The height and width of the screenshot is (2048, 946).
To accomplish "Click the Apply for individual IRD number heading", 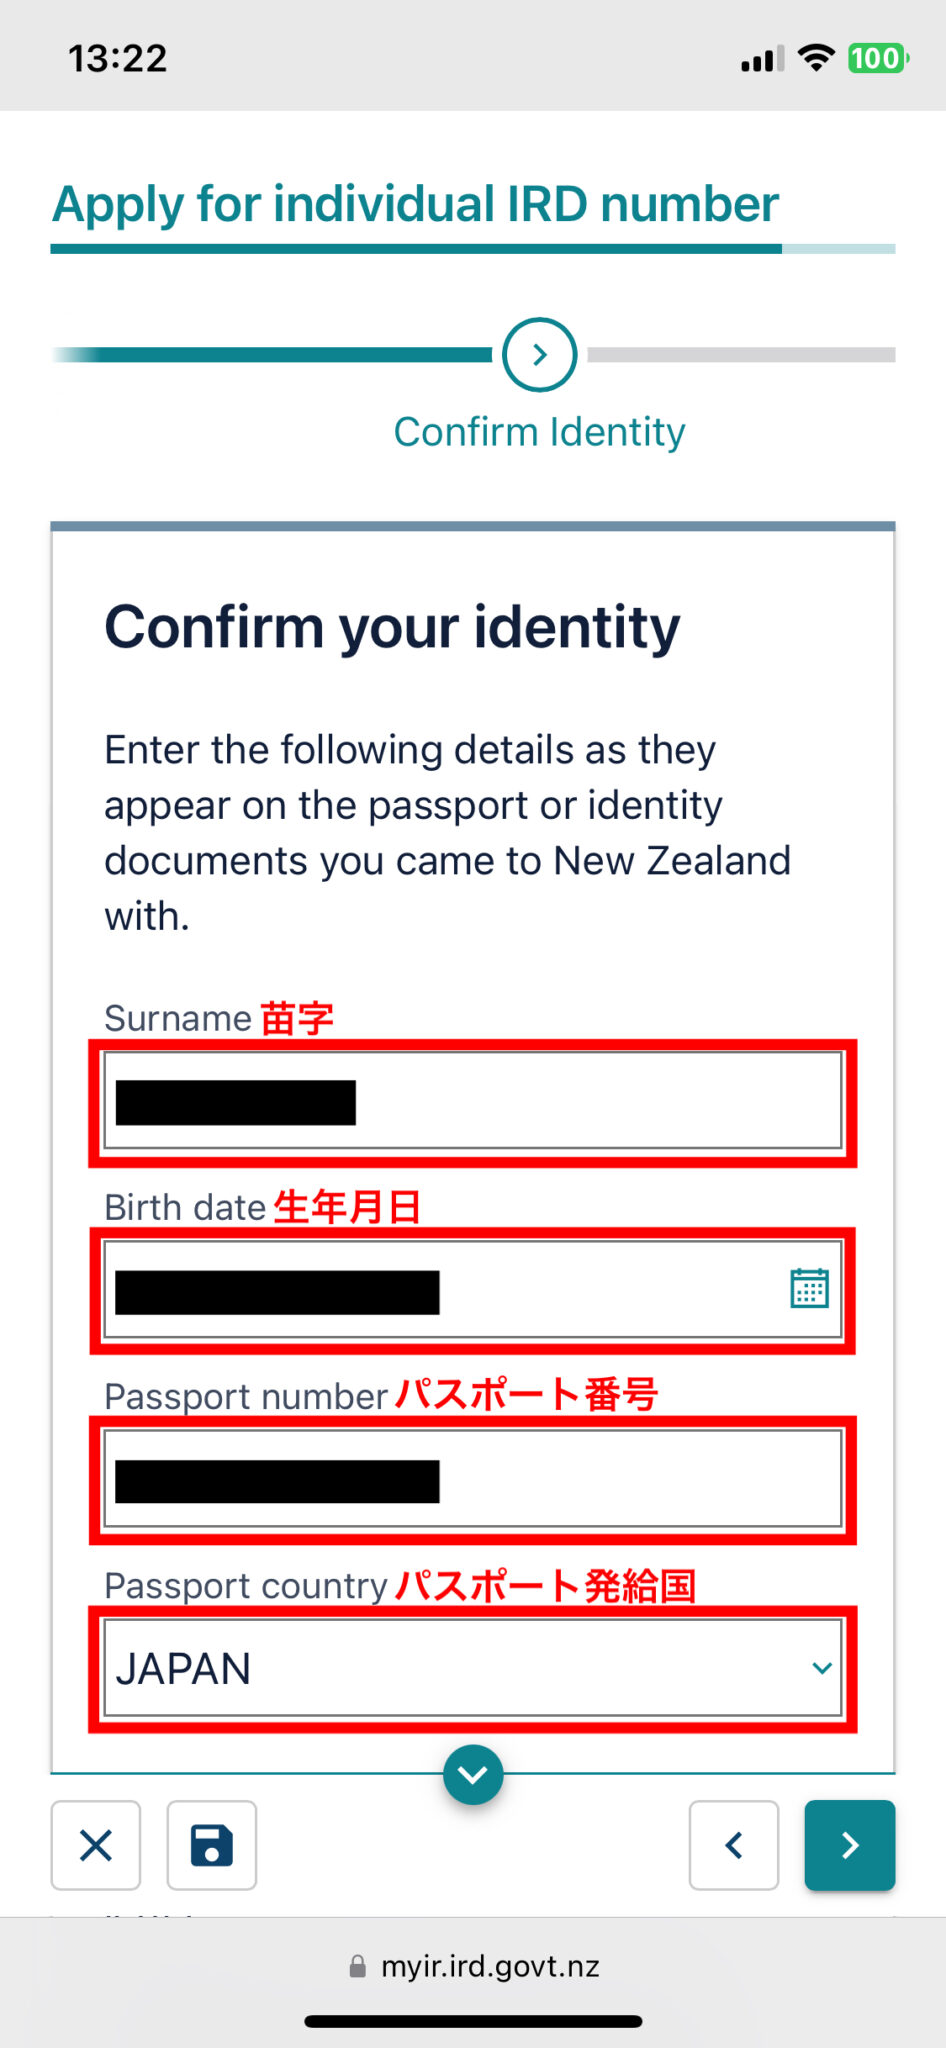I will click(x=416, y=203).
